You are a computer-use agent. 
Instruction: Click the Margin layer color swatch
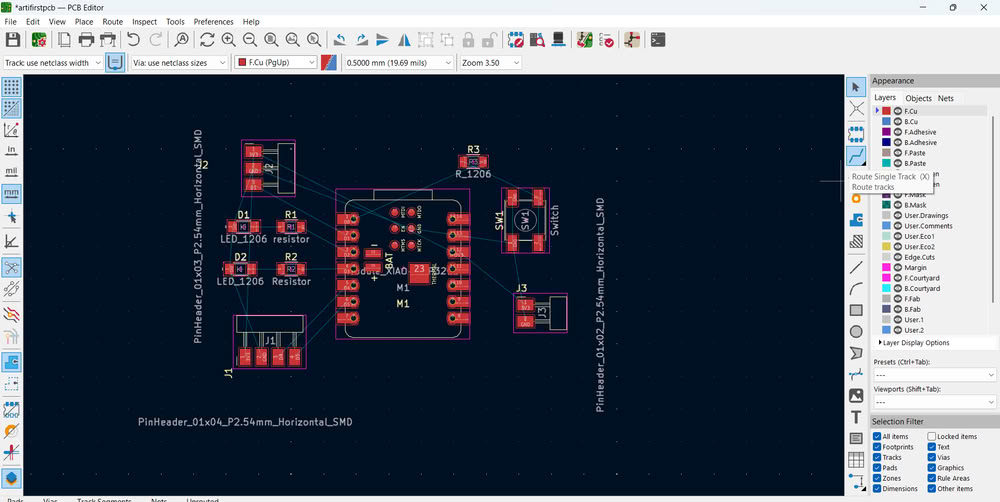[x=886, y=268]
